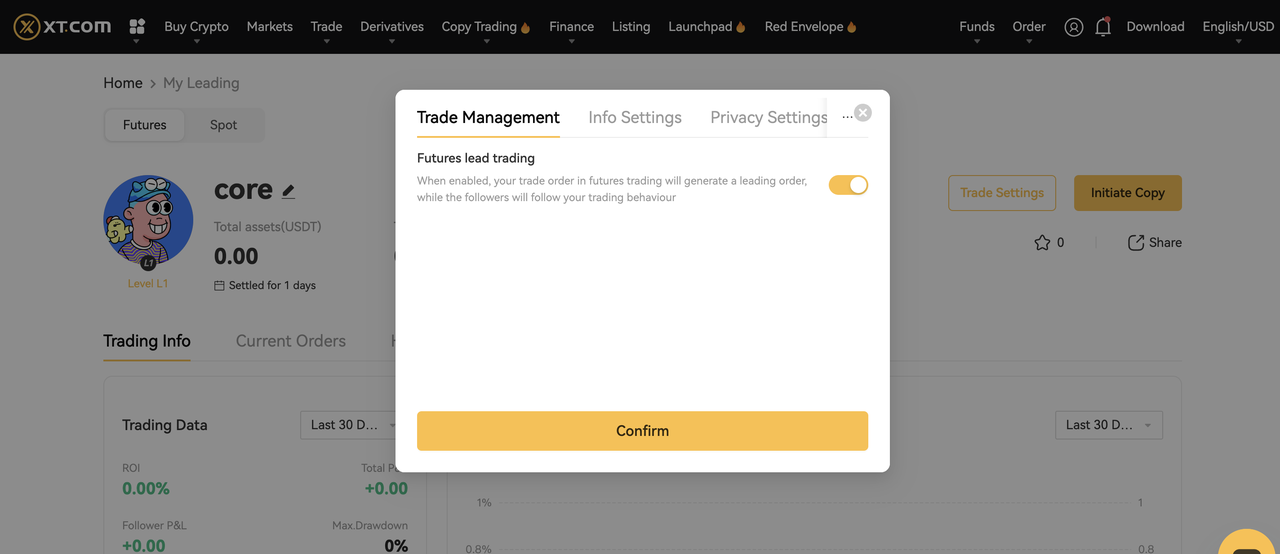The width and height of the screenshot is (1280, 554).
Task: Click the core profile avatar
Action: tap(148, 220)
